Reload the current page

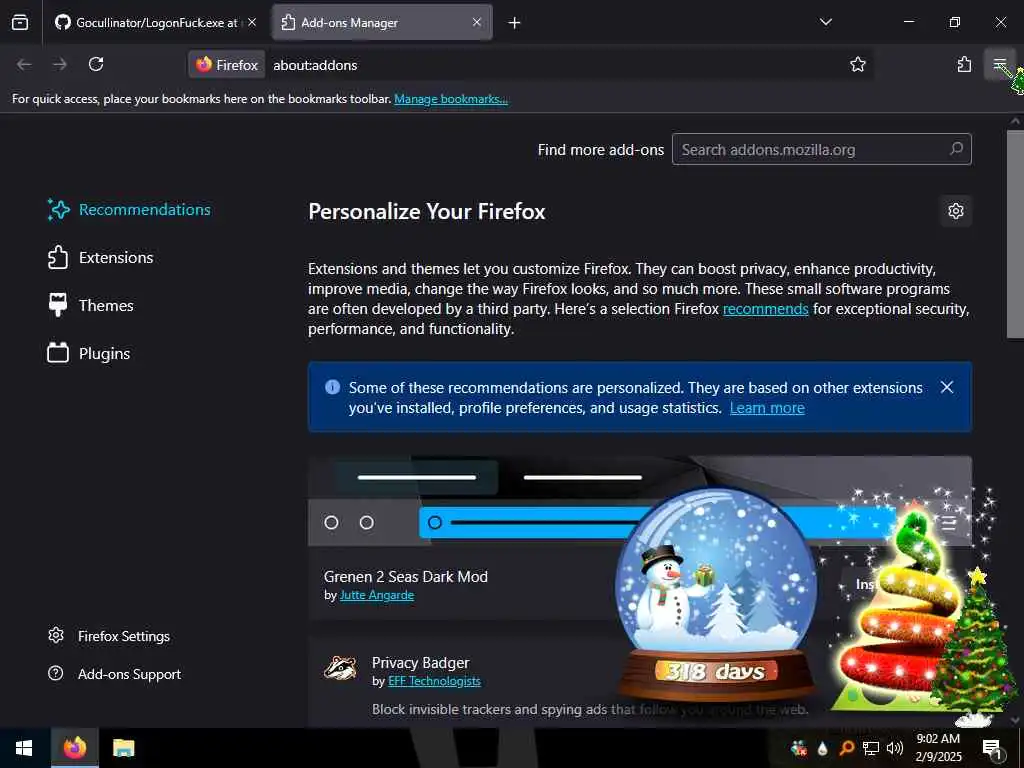pos(96,64)
